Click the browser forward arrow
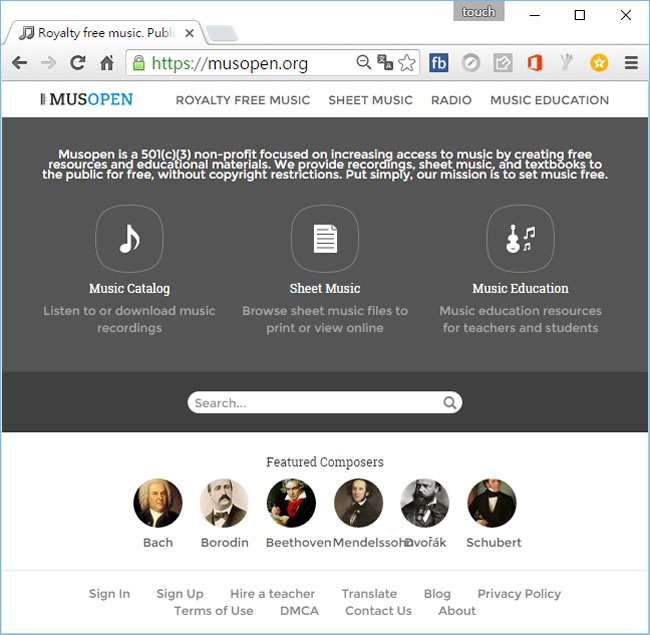This screenshot has height=635, width=650. [49, 63]
